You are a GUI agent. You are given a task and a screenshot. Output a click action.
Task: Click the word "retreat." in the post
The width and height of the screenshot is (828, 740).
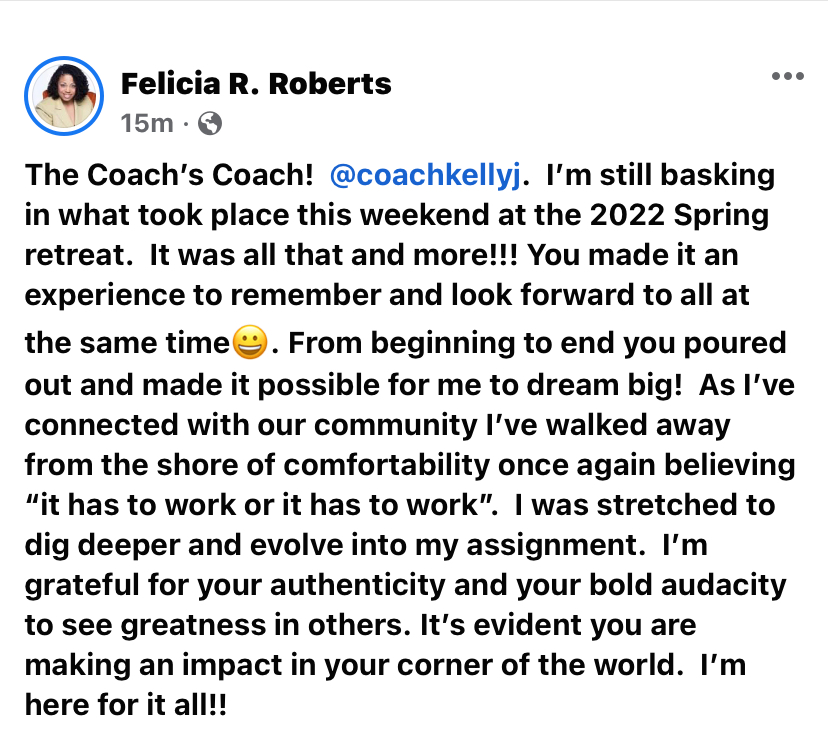[79, 255]
